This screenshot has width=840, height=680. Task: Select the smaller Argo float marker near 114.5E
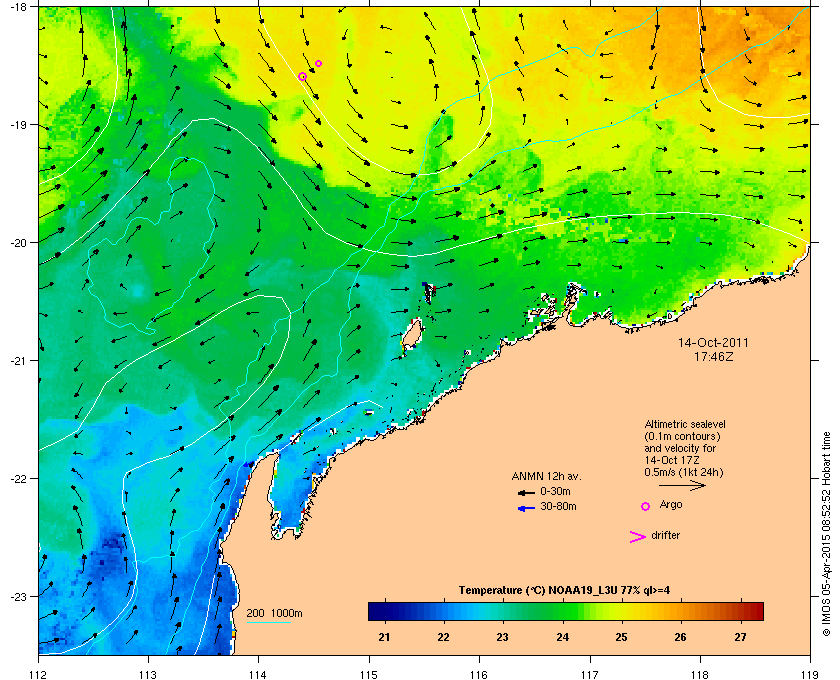[318, 64]
